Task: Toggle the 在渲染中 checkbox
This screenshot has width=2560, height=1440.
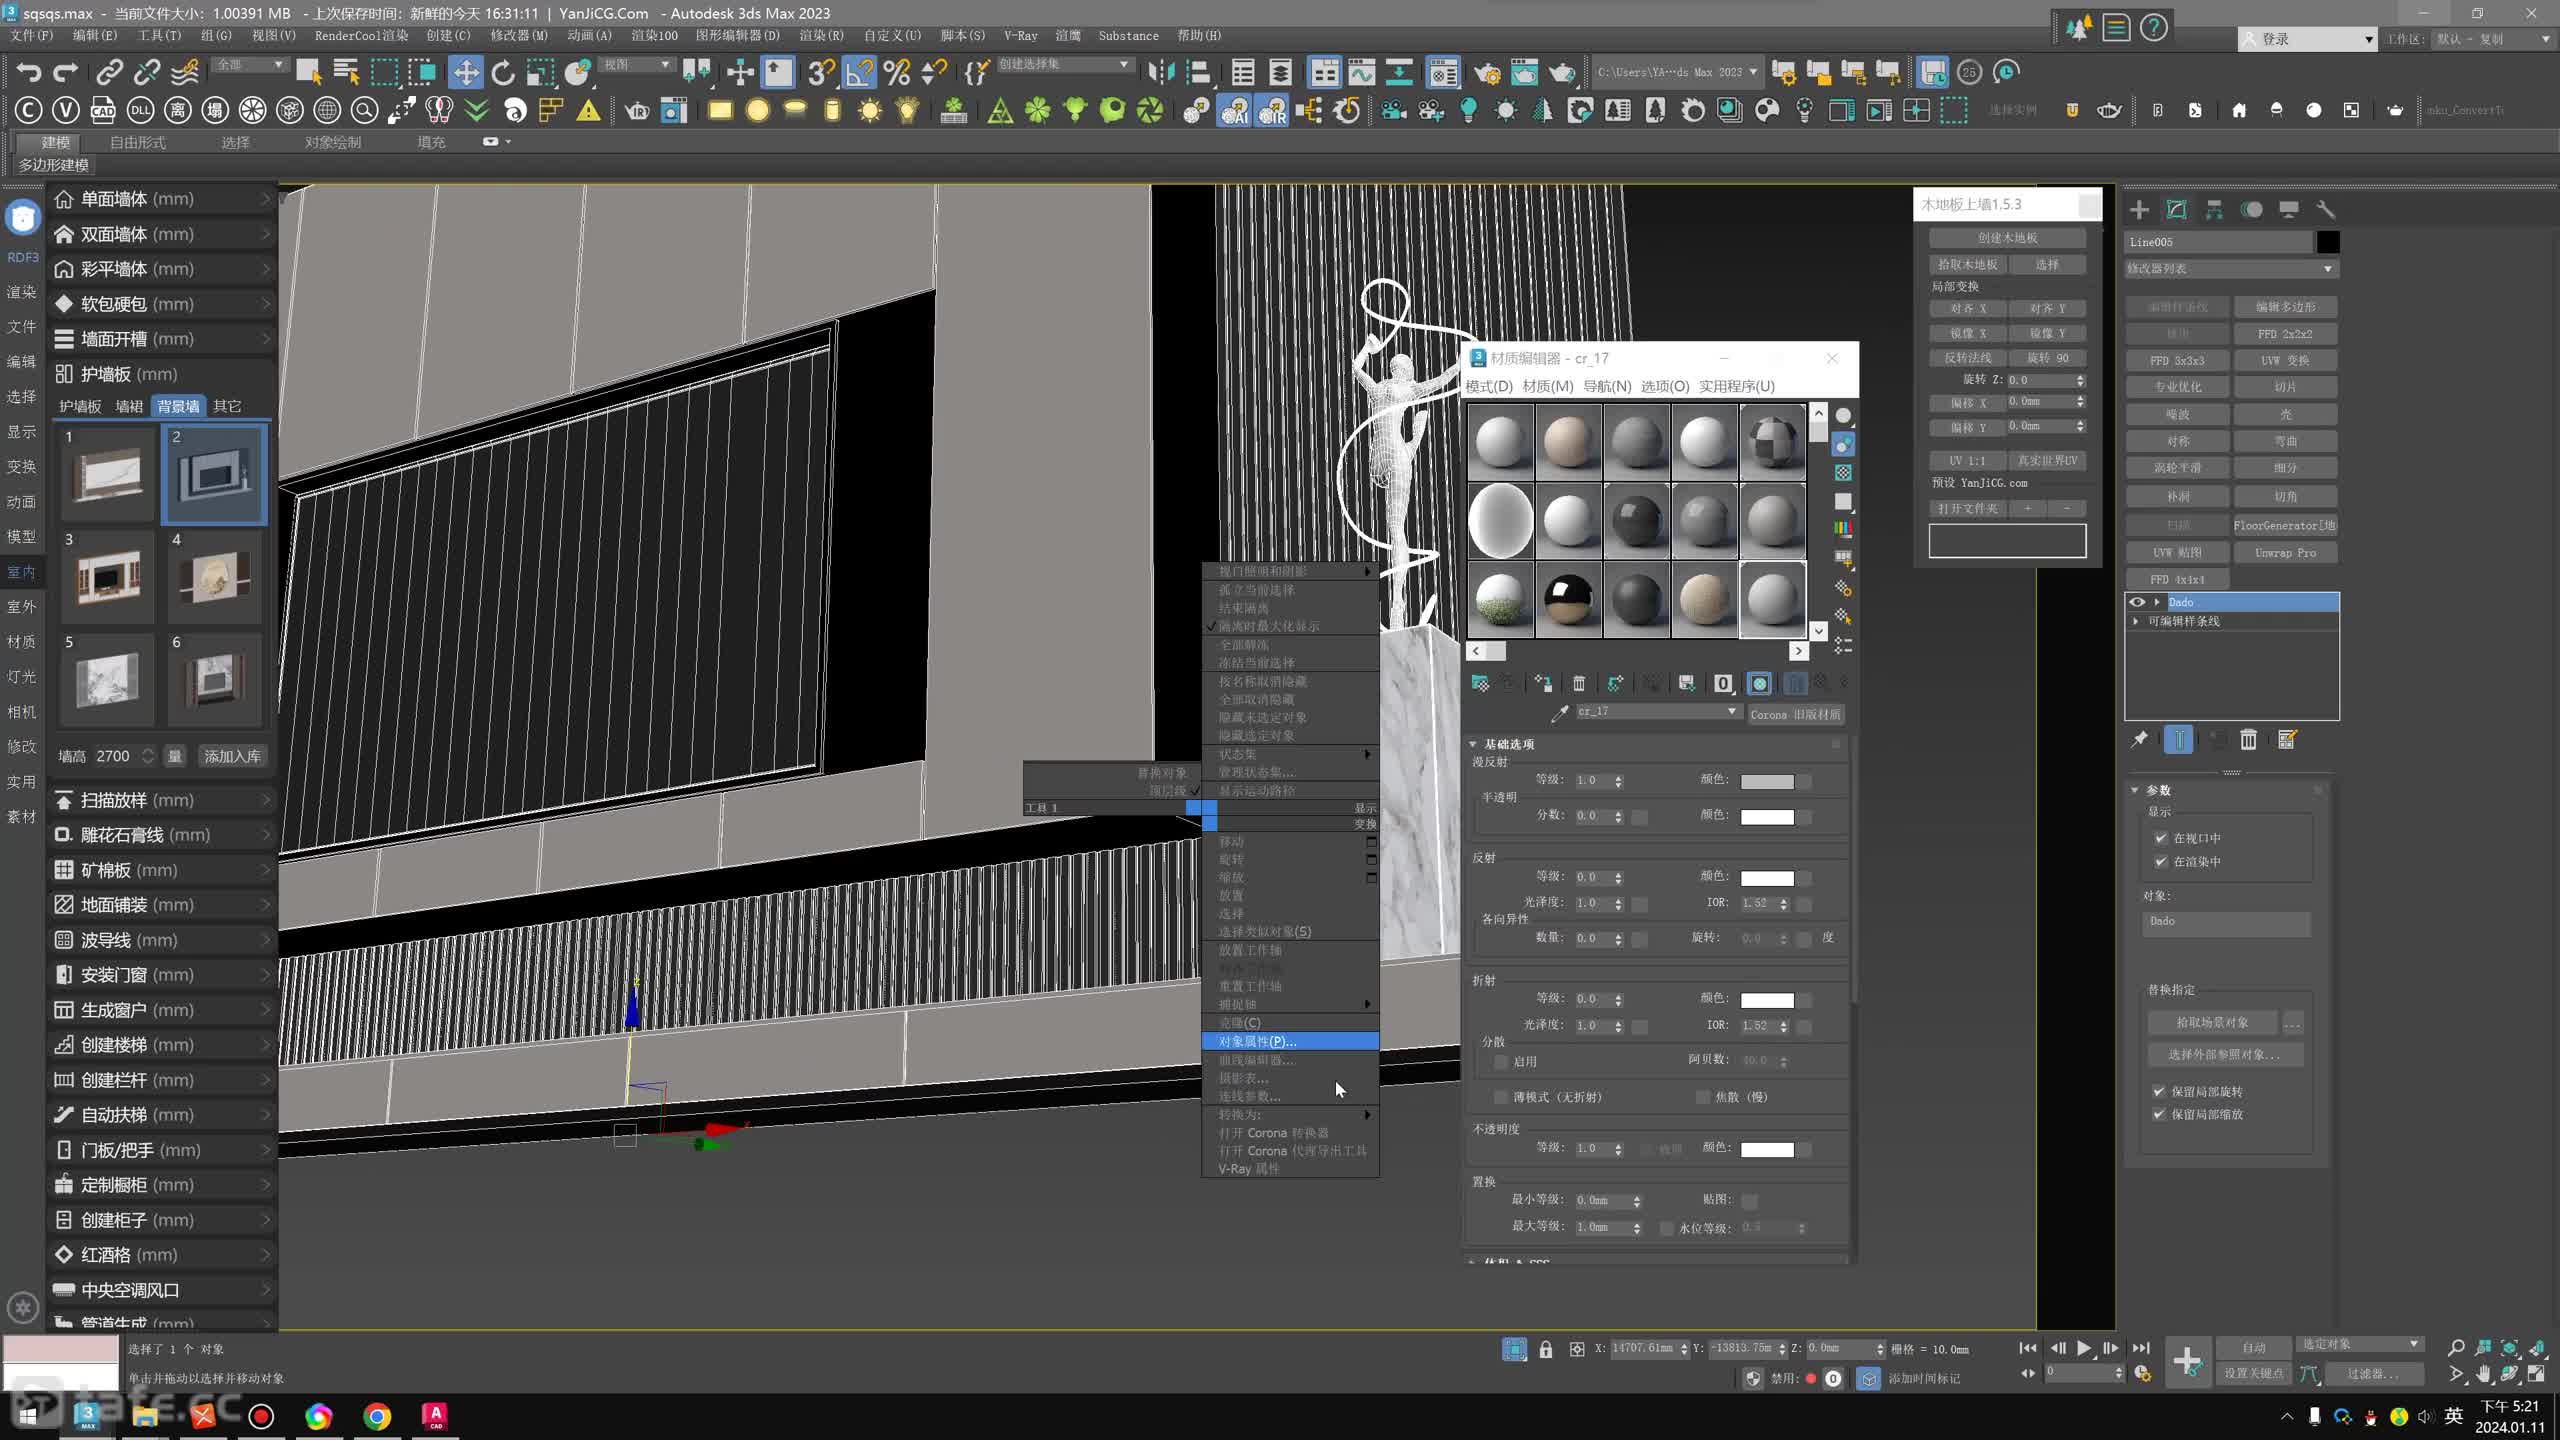Action: point(2161,861)
